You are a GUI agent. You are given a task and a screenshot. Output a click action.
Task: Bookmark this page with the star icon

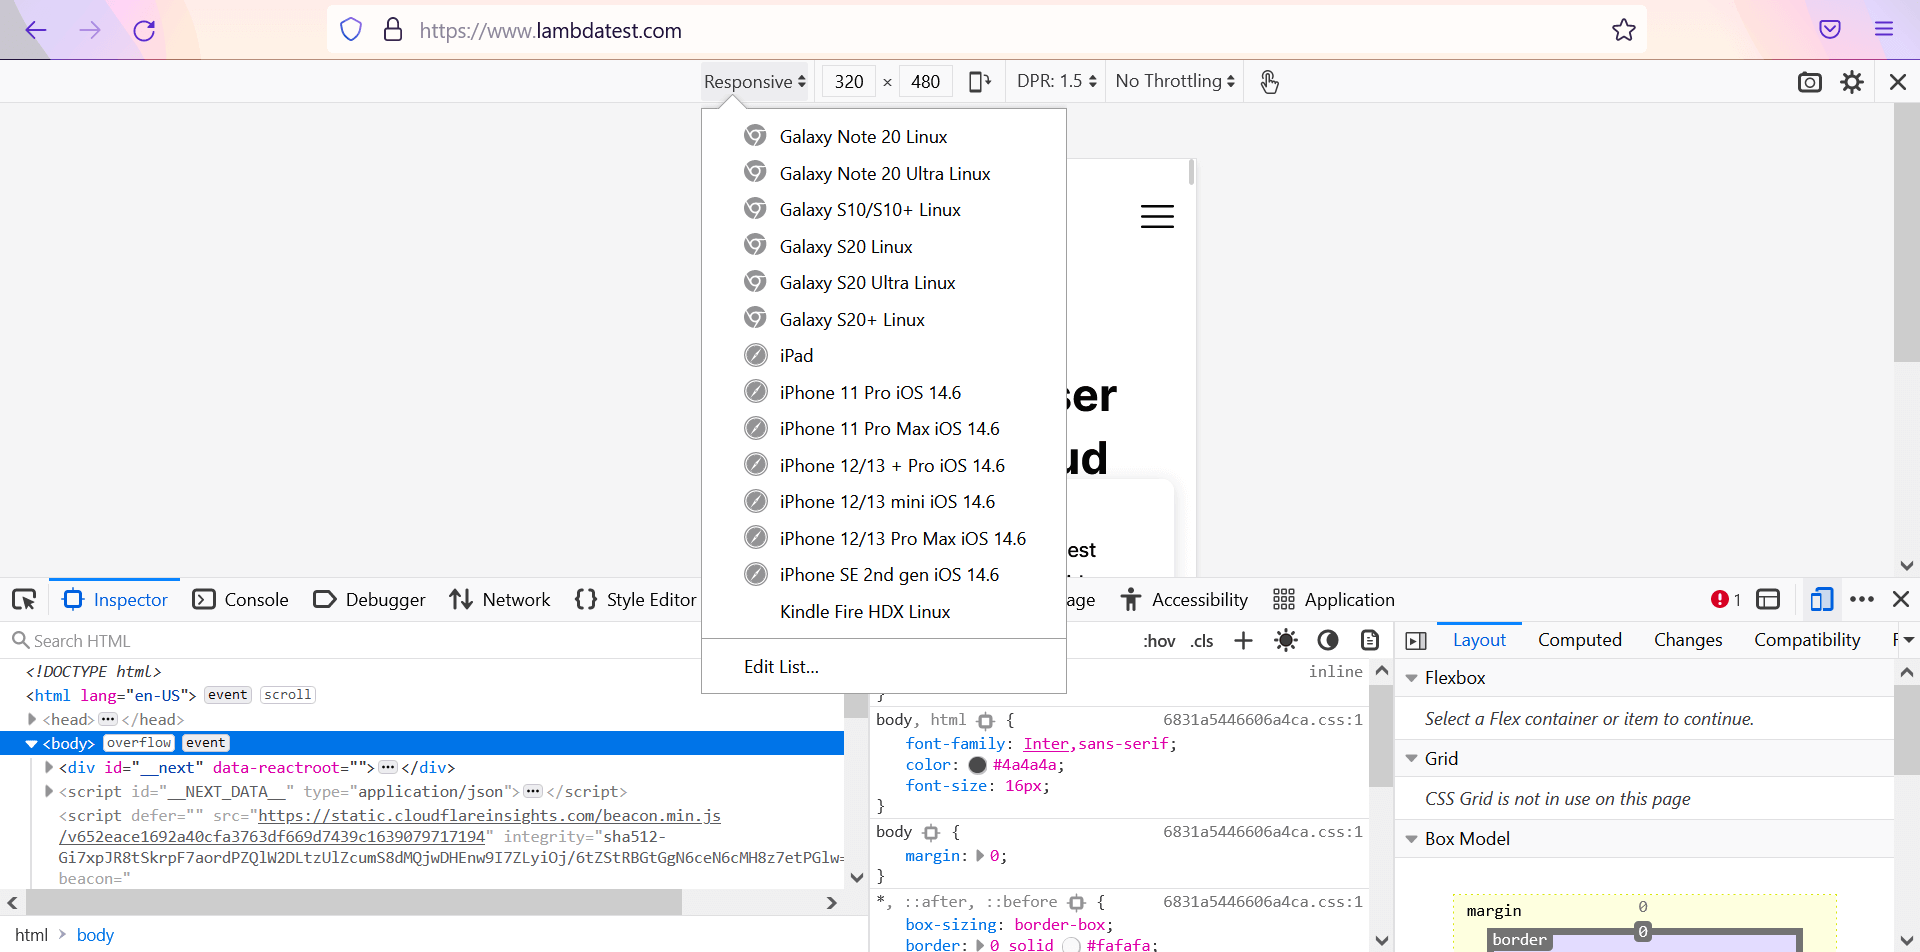coord(1623,30)
